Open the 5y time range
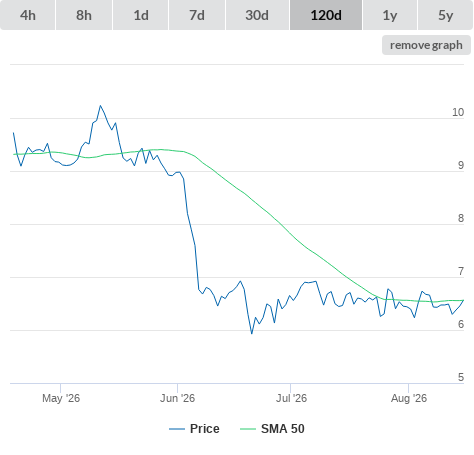474x455 pixels. click(x=445, y=15)
